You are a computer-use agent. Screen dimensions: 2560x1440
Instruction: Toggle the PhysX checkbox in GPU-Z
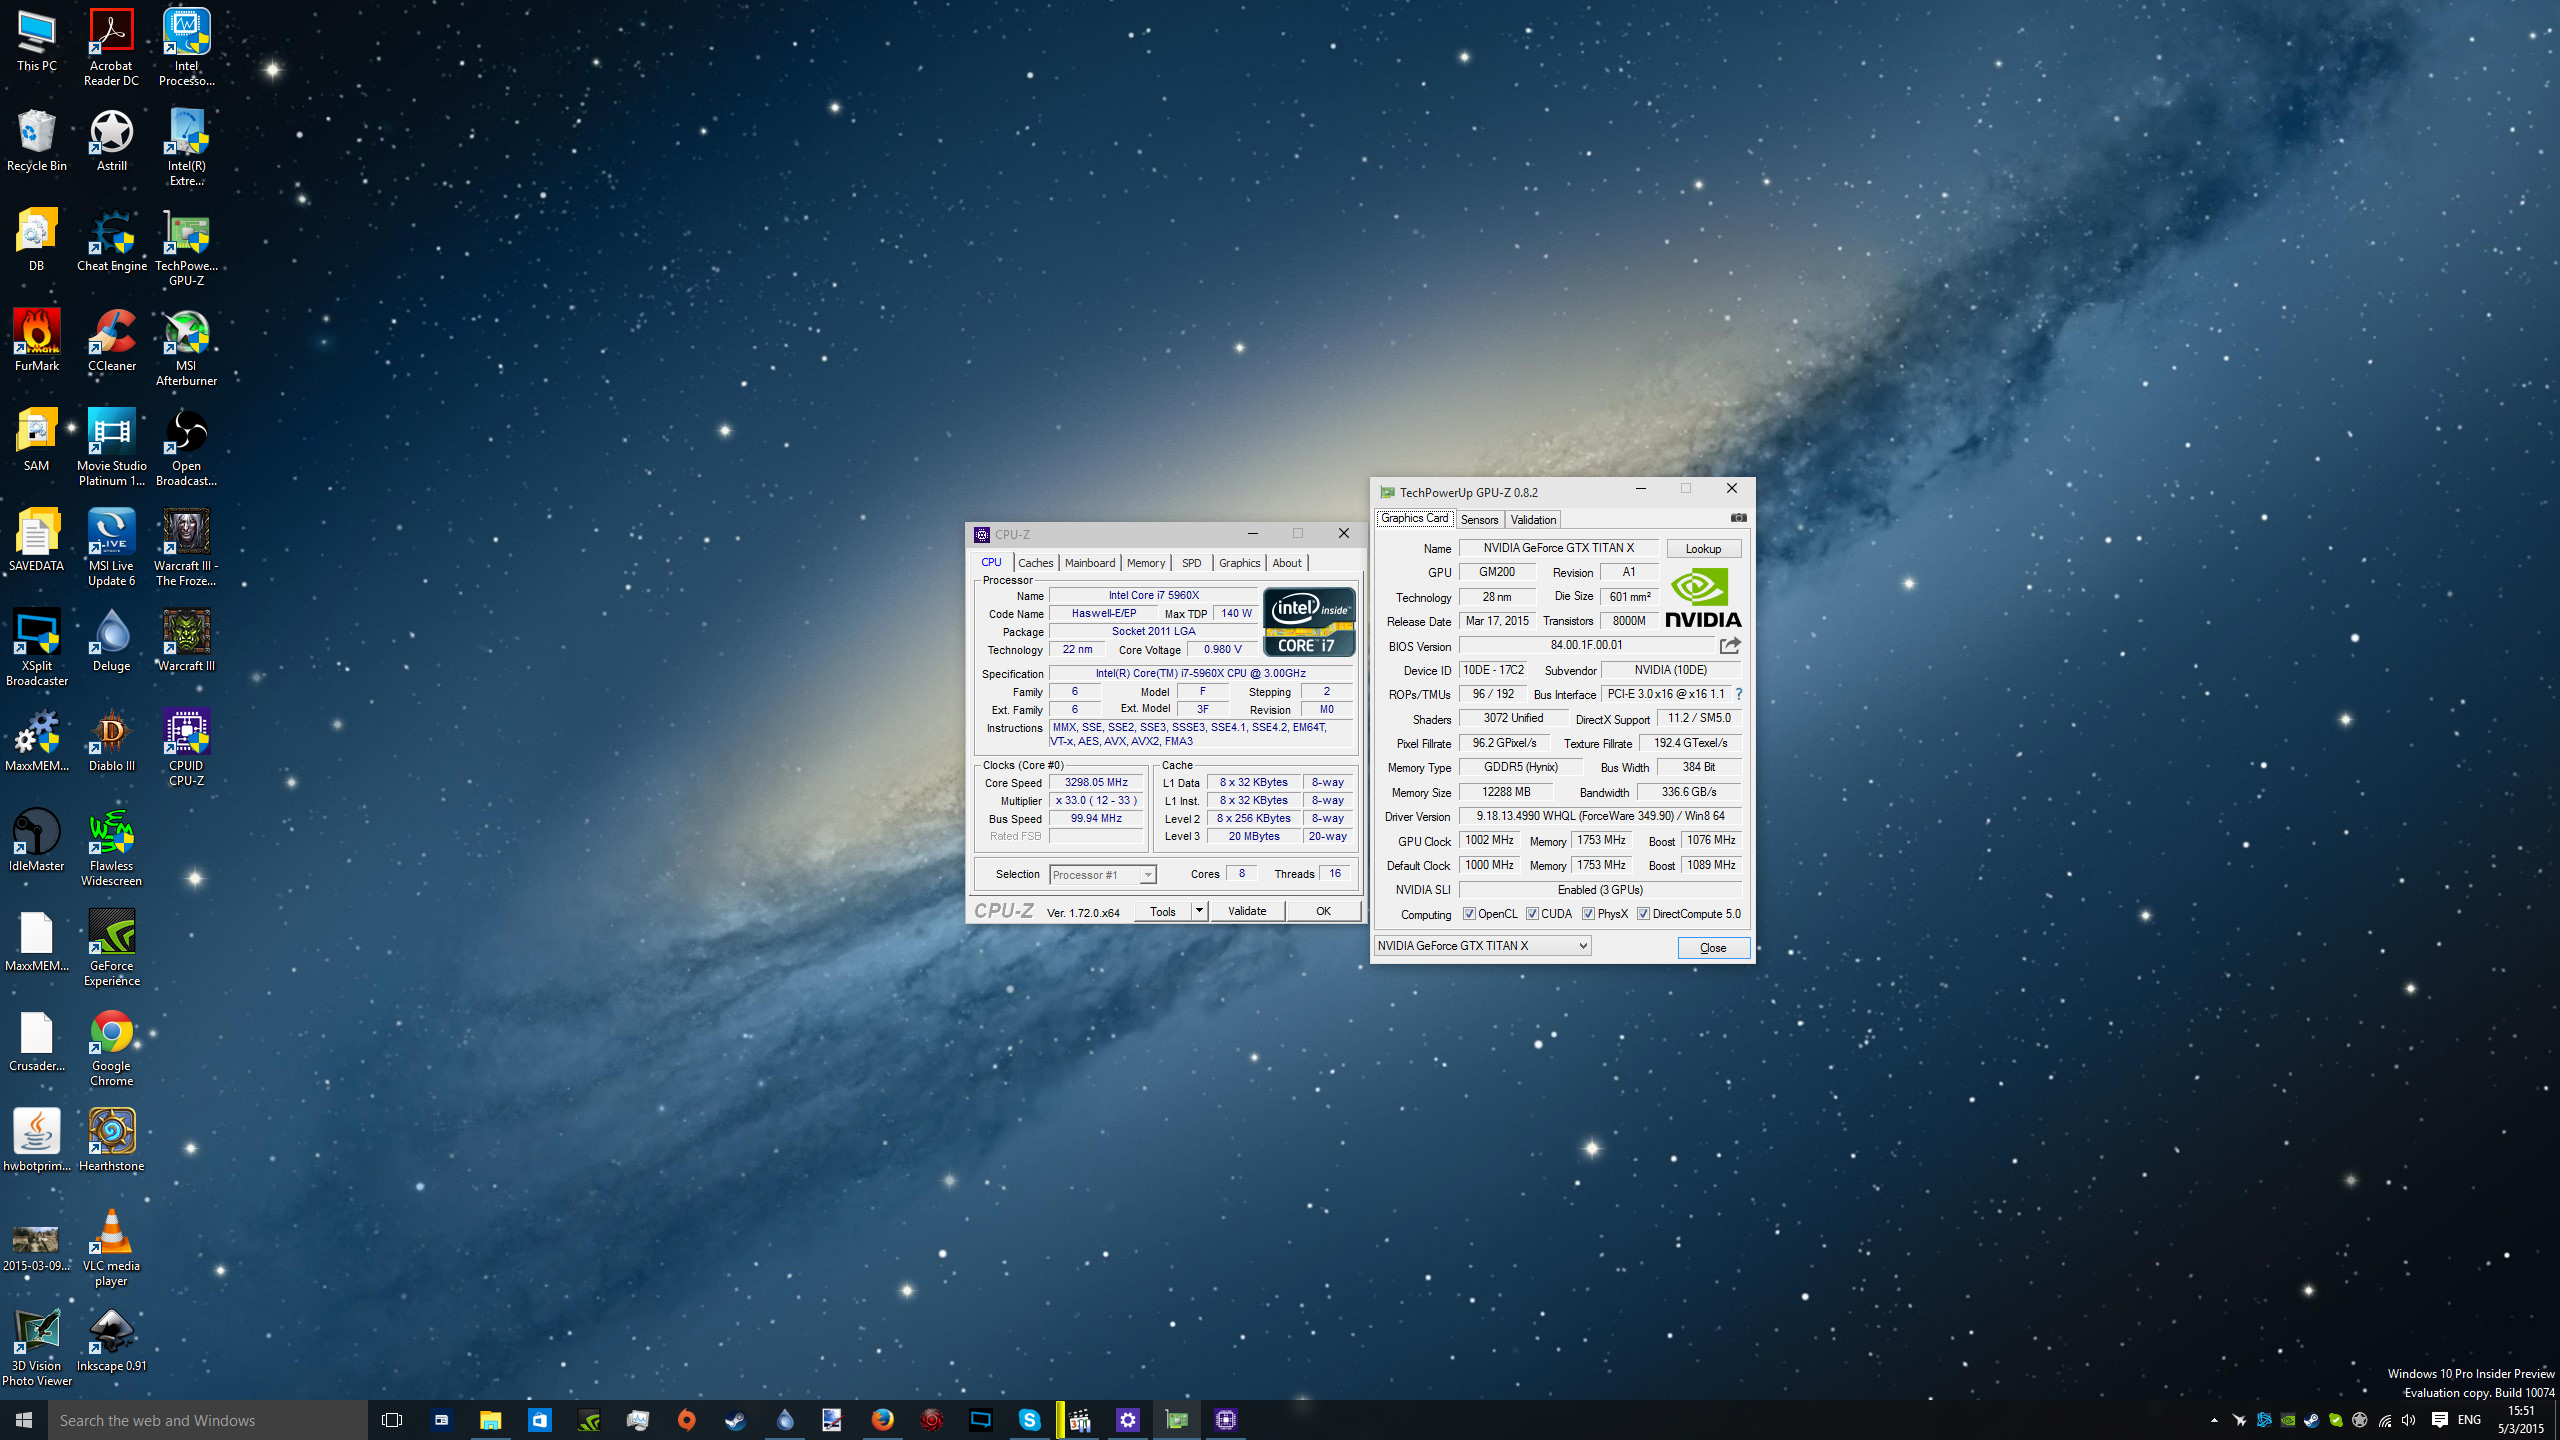(1588, 914)
